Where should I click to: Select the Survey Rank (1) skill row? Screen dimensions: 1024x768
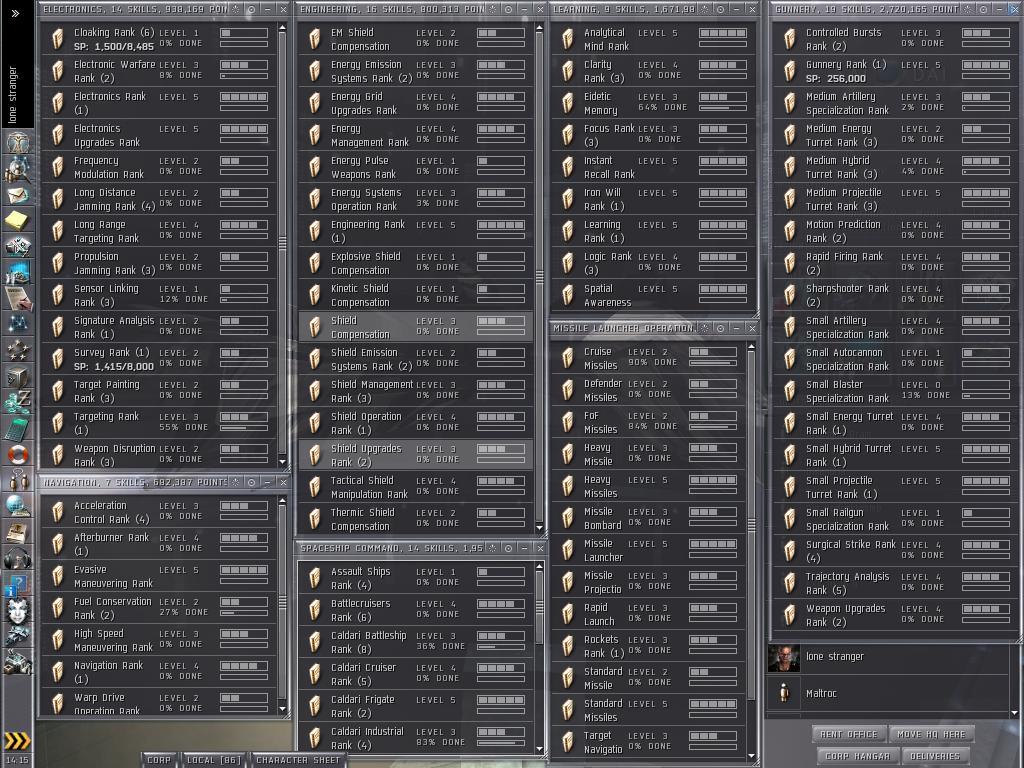159,359
